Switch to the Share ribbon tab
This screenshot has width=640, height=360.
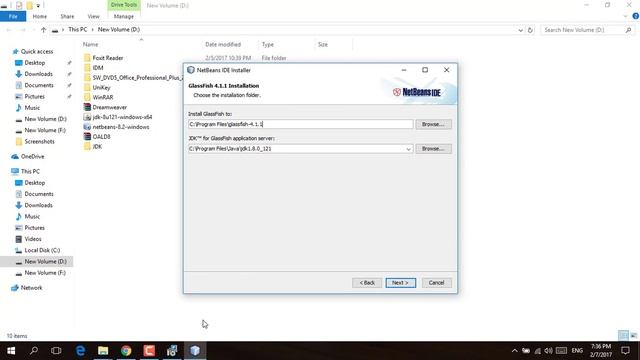[67, 16]
